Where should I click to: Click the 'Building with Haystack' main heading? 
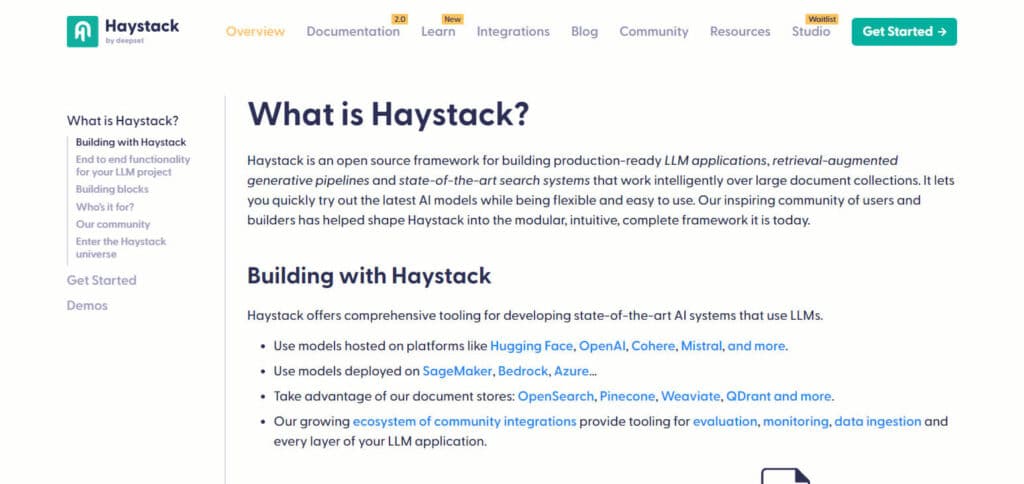coord(369,276)
